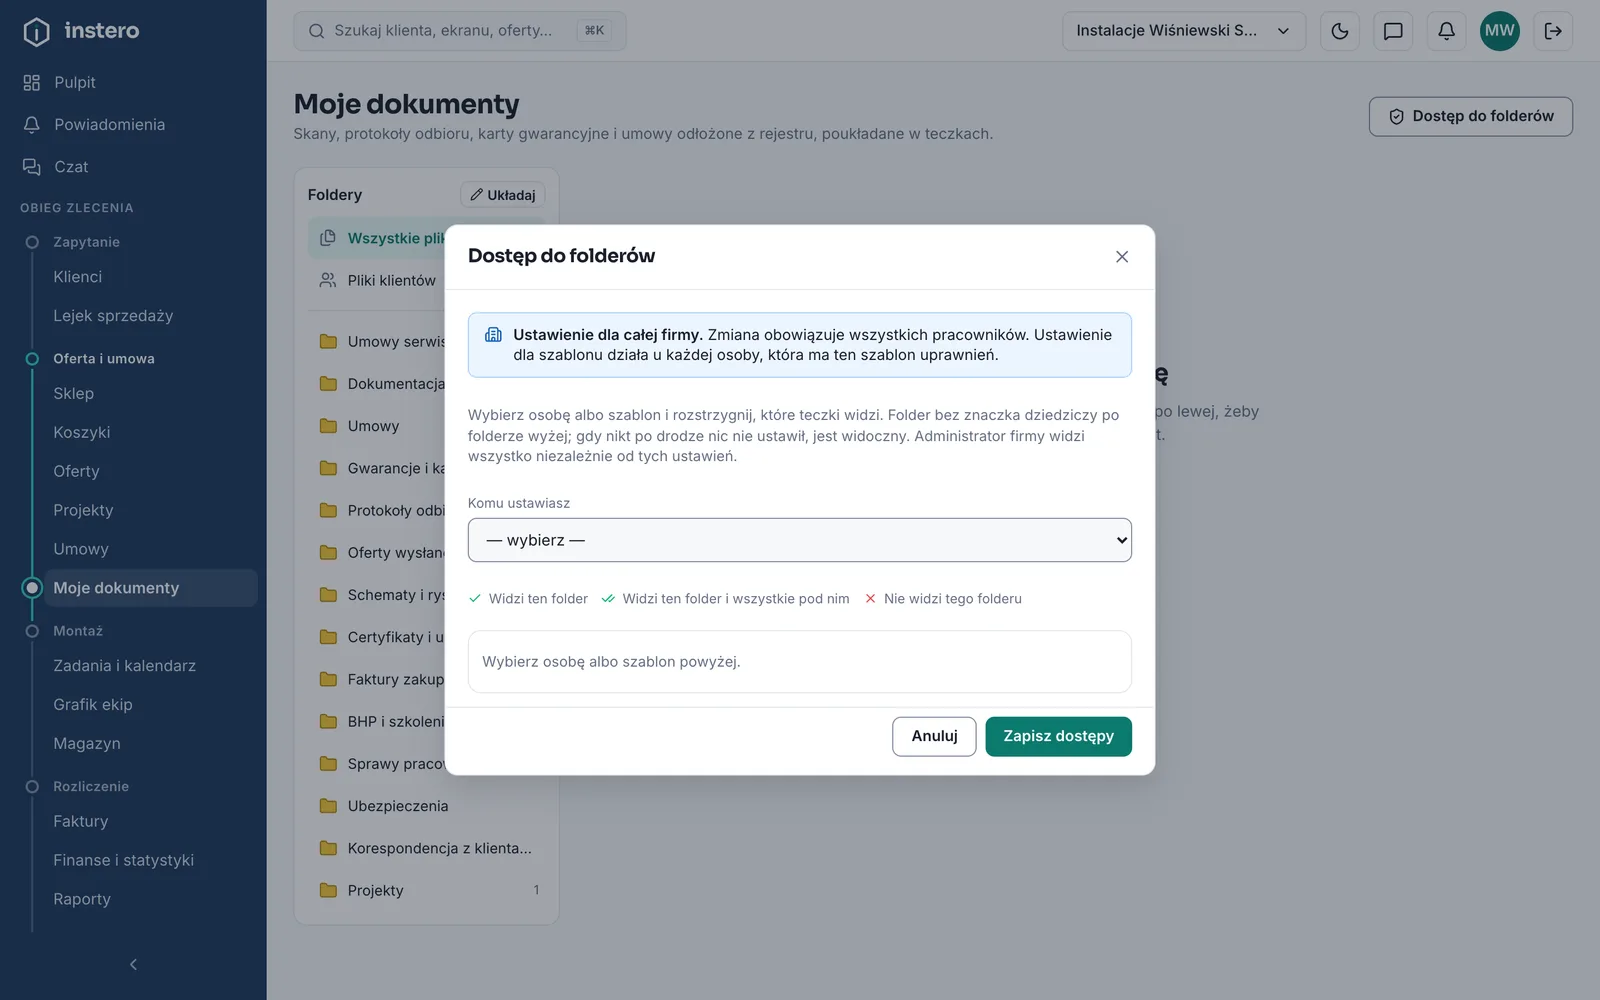
Task: Click the Pliki klientów people icon
Action: (328, 280)
